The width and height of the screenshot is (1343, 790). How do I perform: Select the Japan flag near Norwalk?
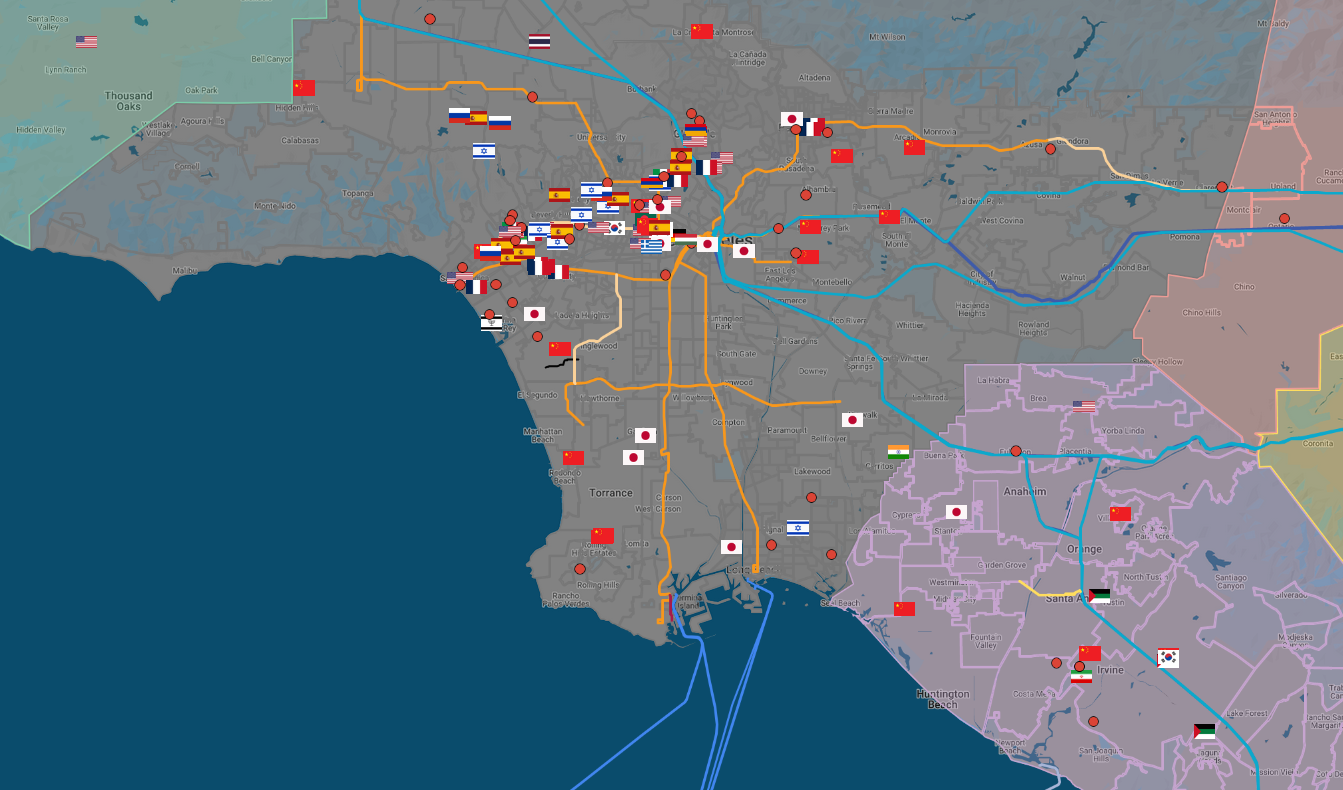coord(852,420)
